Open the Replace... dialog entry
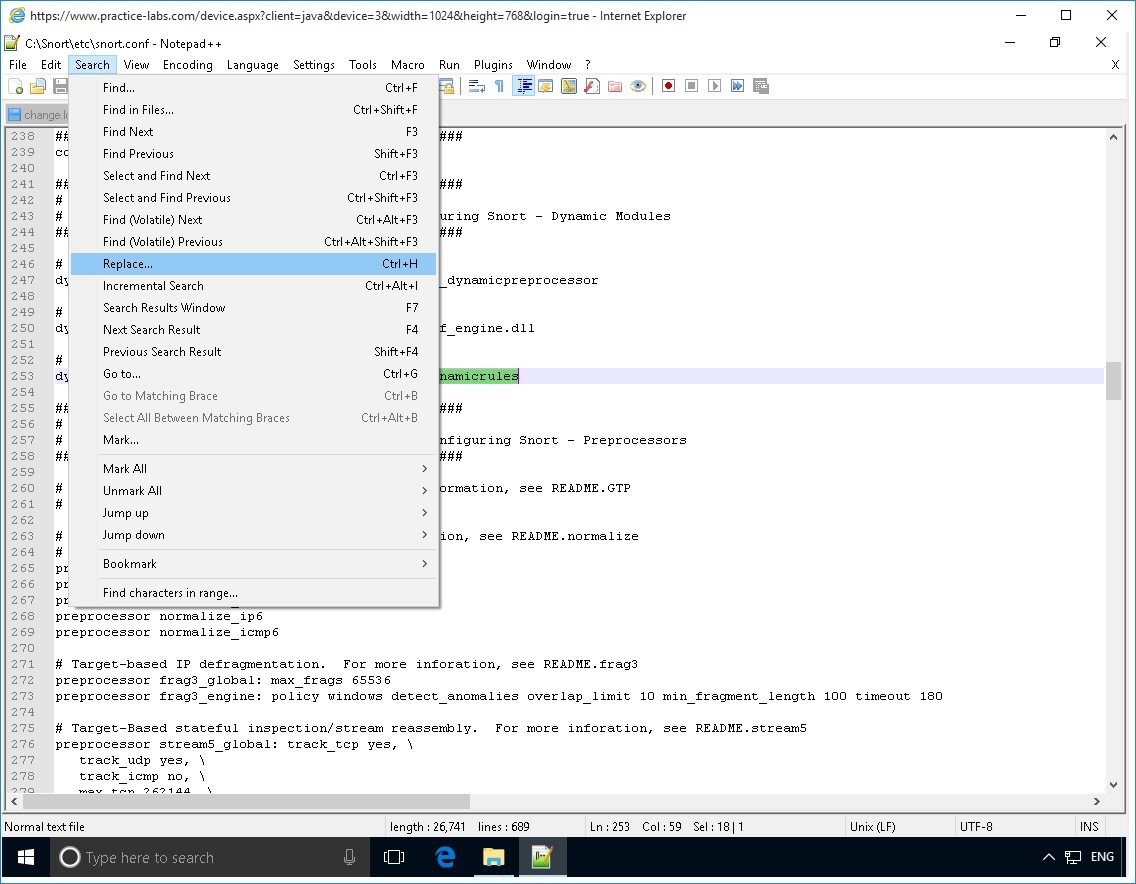 (x=254, y=264)
